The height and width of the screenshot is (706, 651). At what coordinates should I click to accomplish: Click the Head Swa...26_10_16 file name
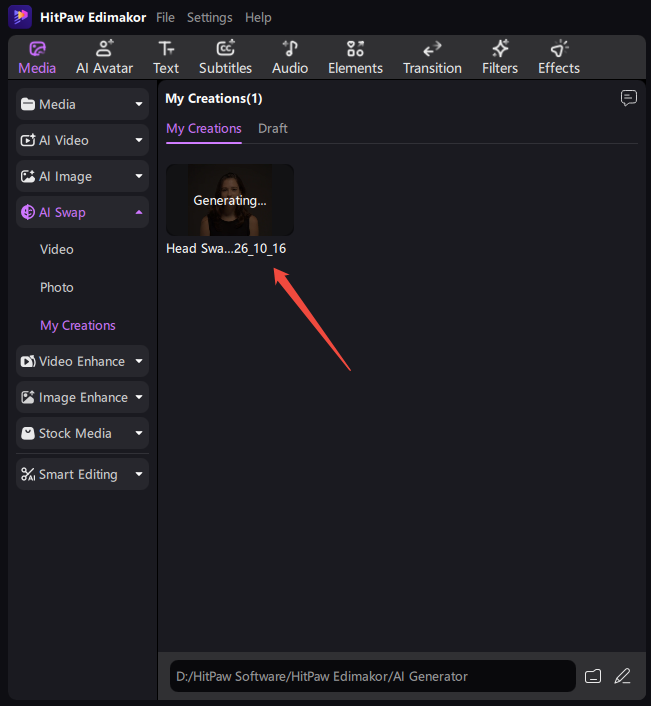[226, 249]
